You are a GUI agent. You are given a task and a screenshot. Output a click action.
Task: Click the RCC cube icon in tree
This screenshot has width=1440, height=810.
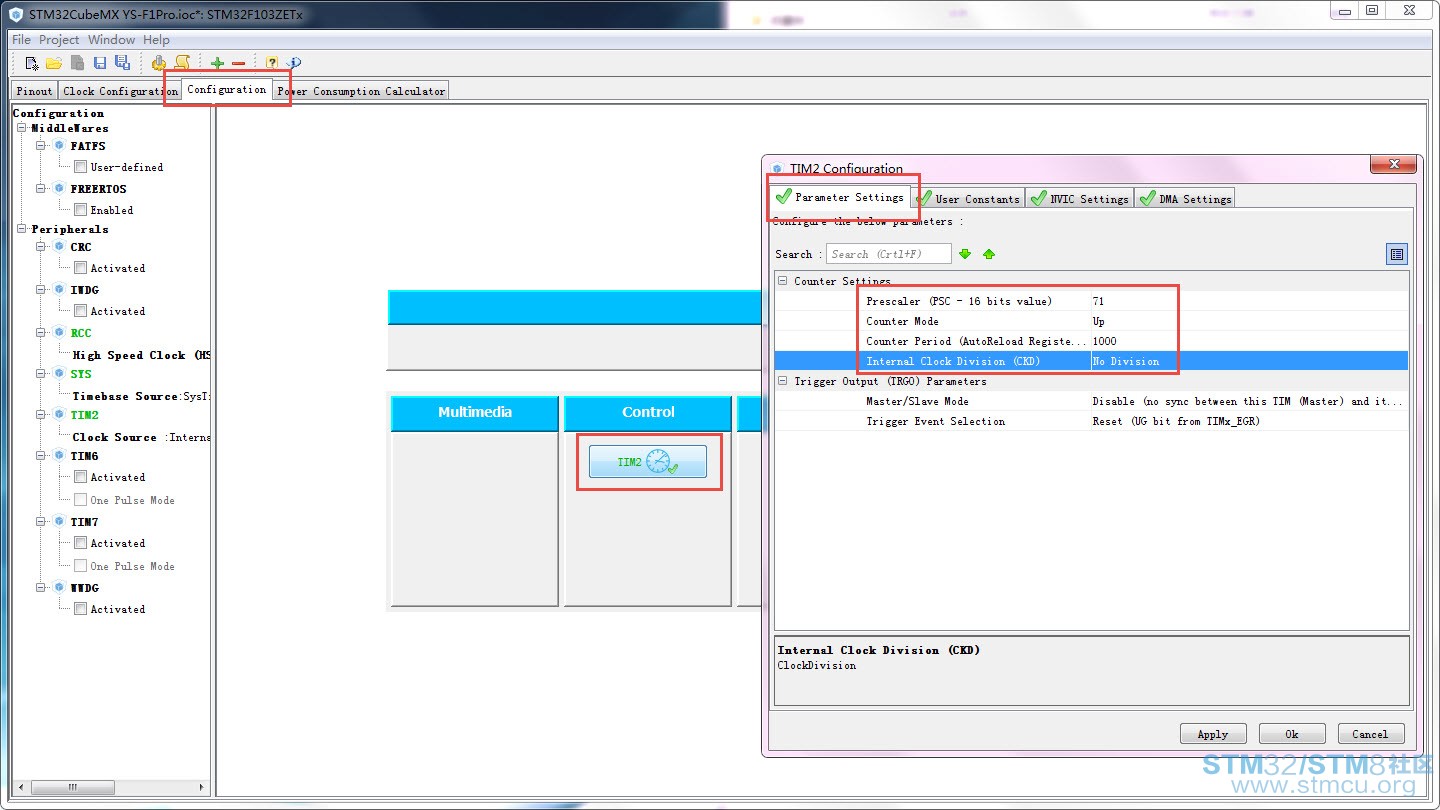tap(59, 333)
